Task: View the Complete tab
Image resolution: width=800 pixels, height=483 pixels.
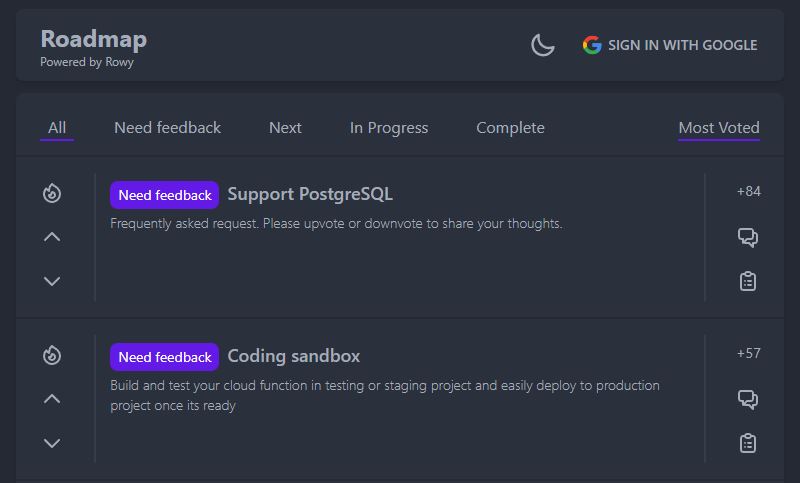Action: pyautogui.click(x=510, y=128)
